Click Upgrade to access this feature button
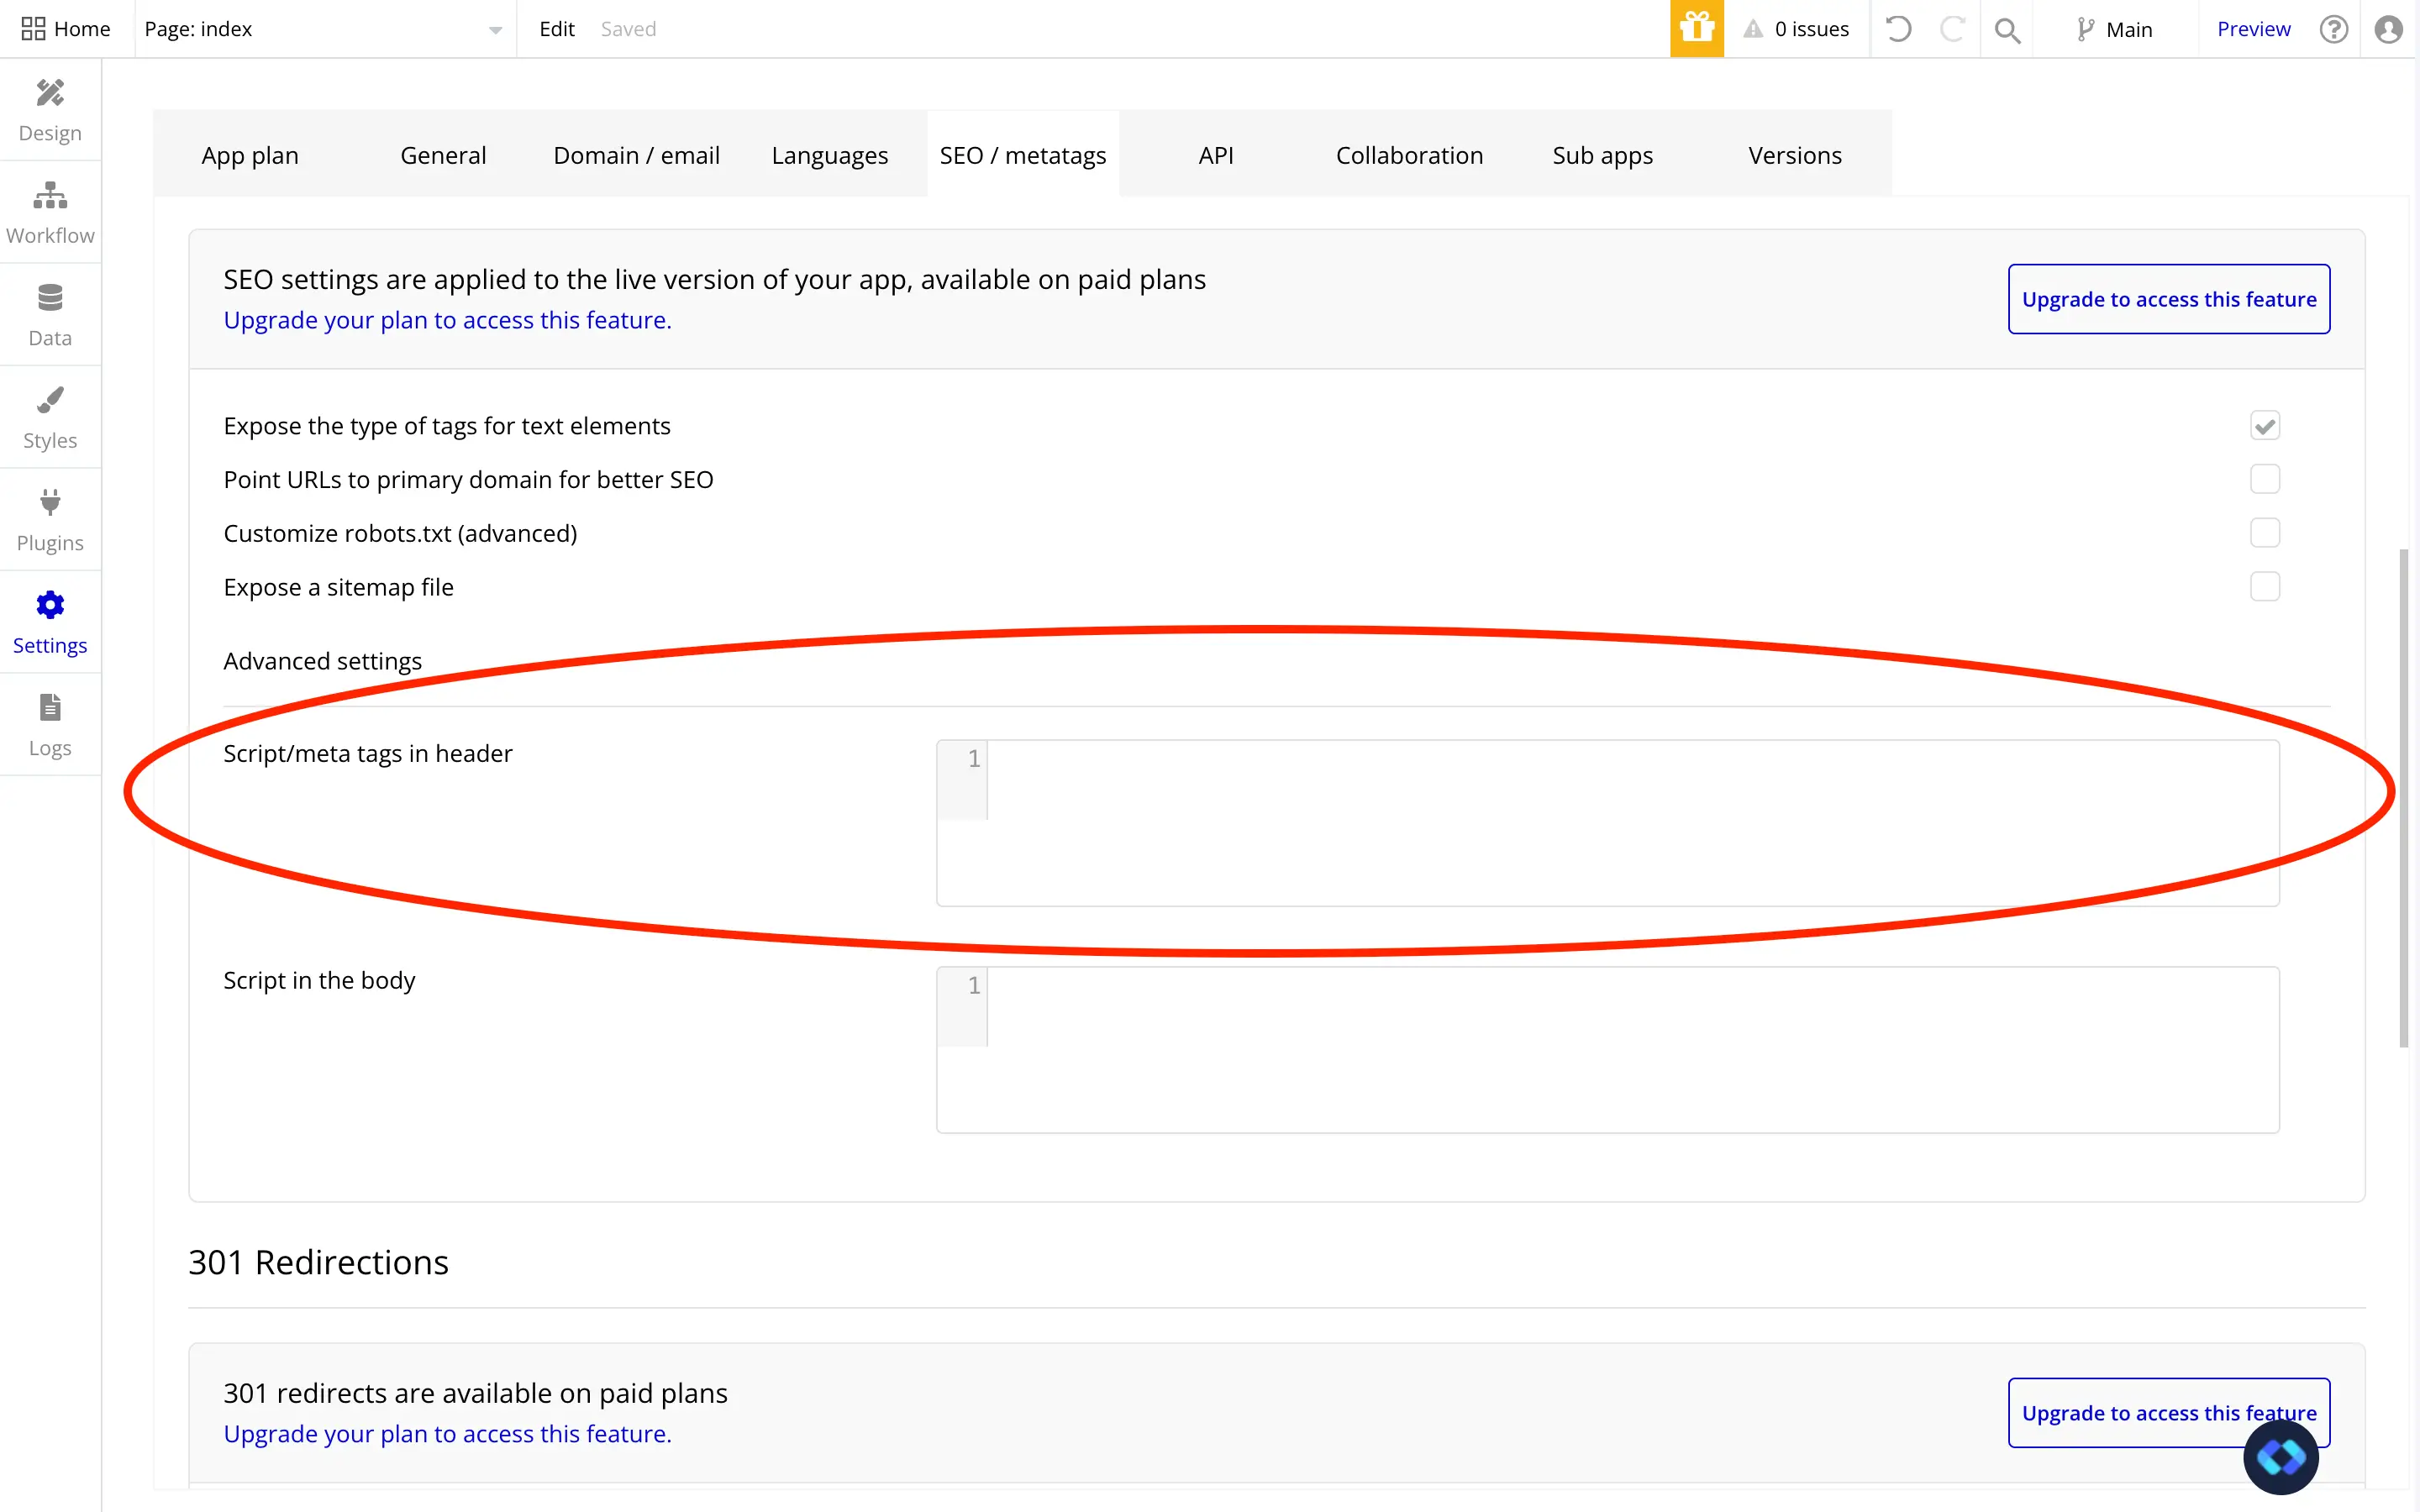 (x=2168, y=299)
